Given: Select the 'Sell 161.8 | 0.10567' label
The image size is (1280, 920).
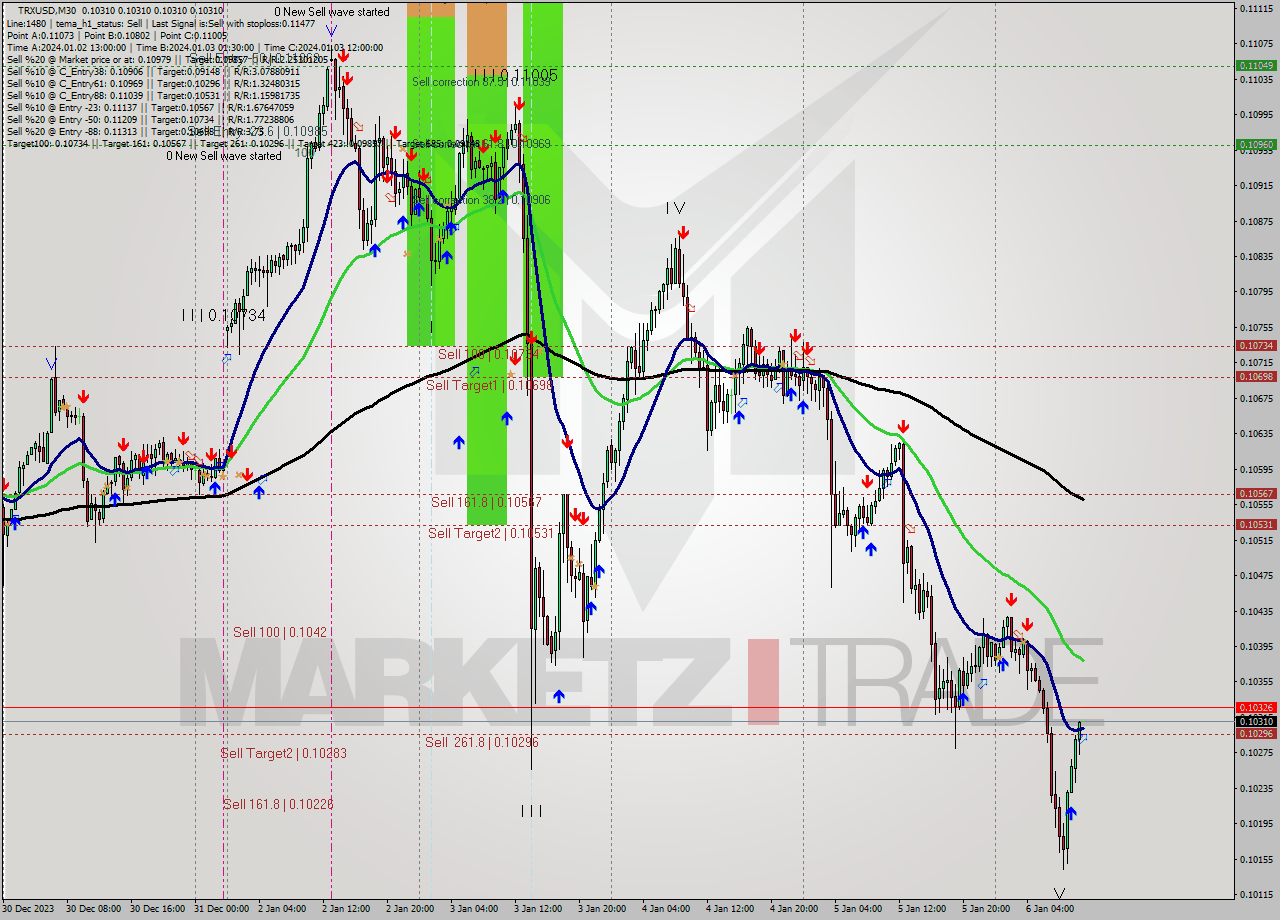Looking at the screenshot, I should pyautogui.click(x=486, y=502).
